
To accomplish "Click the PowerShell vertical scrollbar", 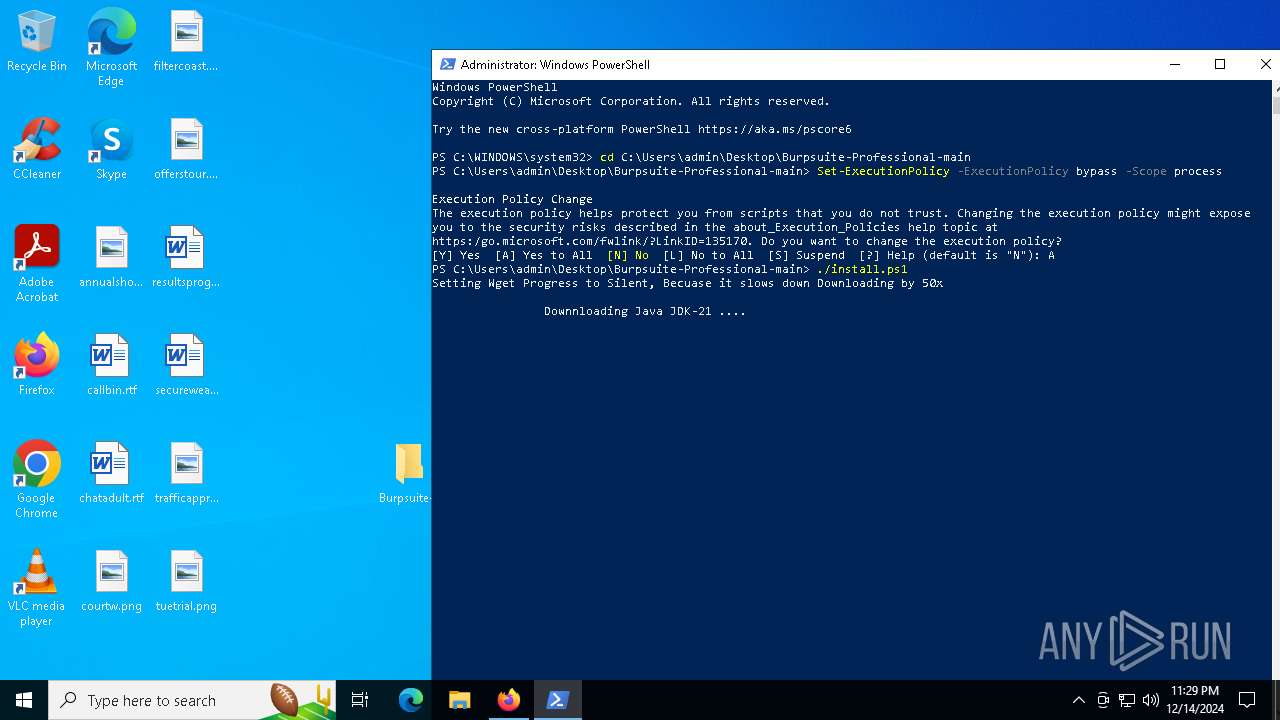I will (x=1275, y=380).
